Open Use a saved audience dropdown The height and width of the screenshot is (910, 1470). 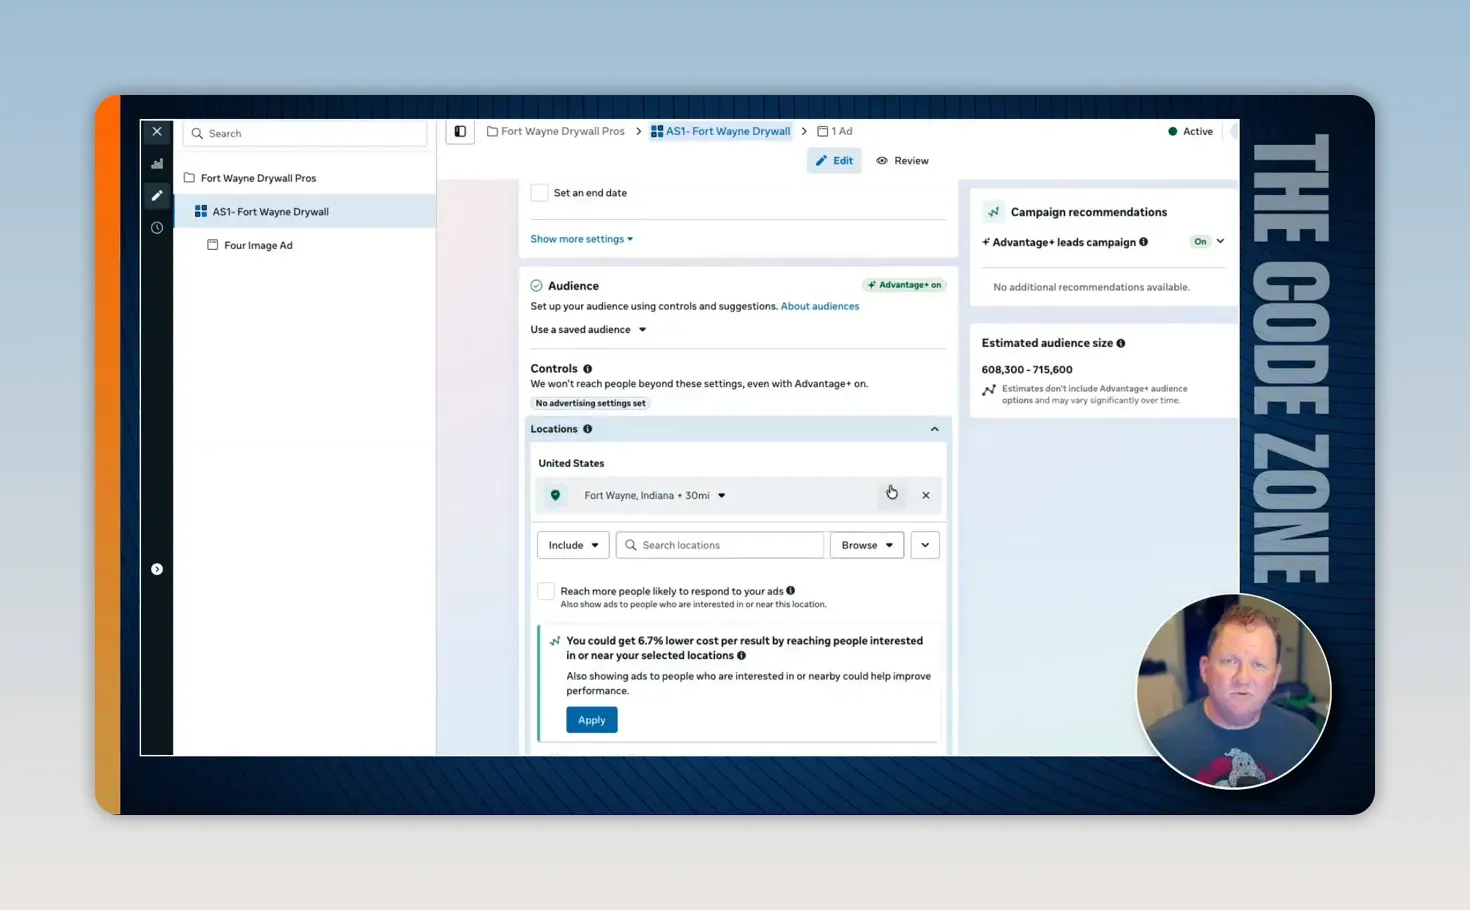588,330
